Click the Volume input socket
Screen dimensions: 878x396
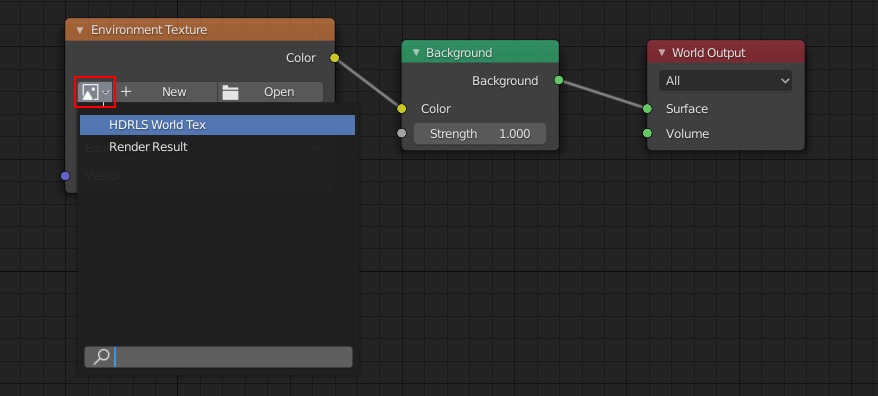(647, 133)
